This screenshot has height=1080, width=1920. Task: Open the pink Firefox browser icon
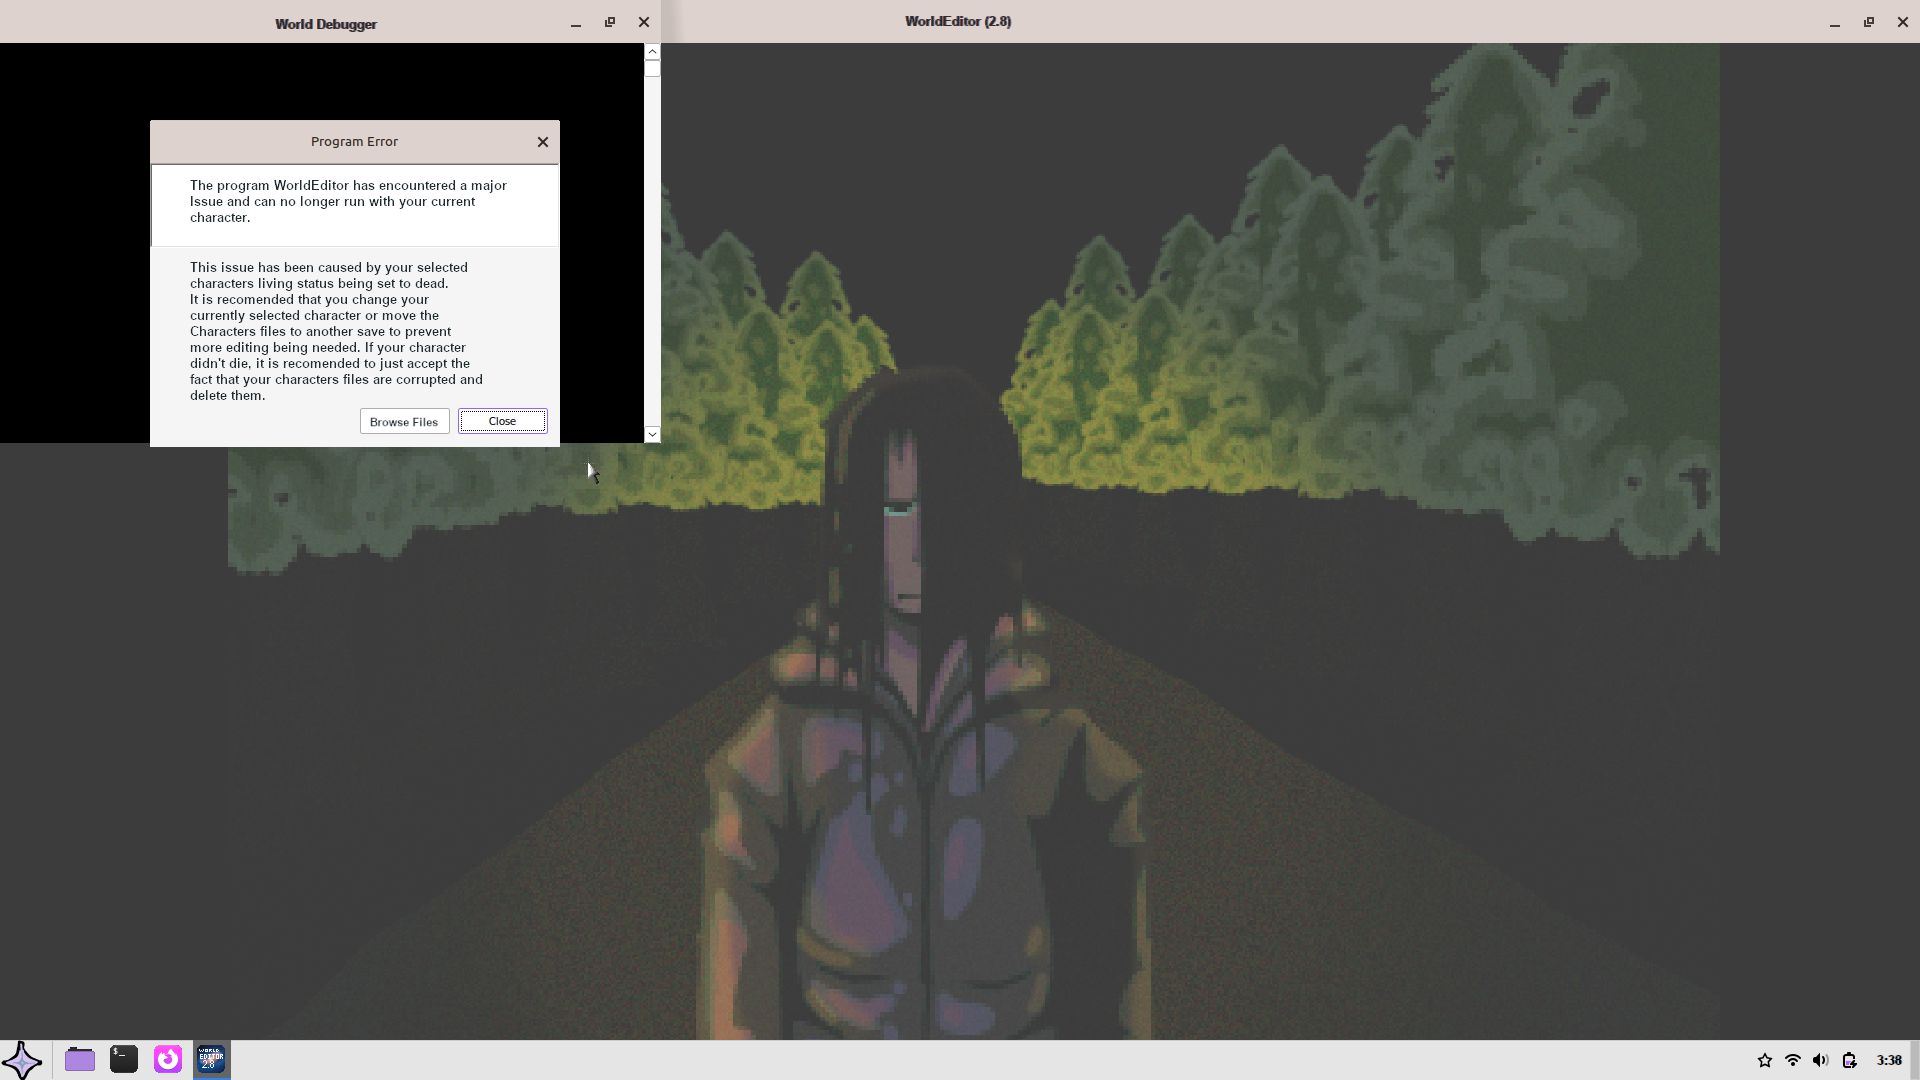(x=168, y=1059)
